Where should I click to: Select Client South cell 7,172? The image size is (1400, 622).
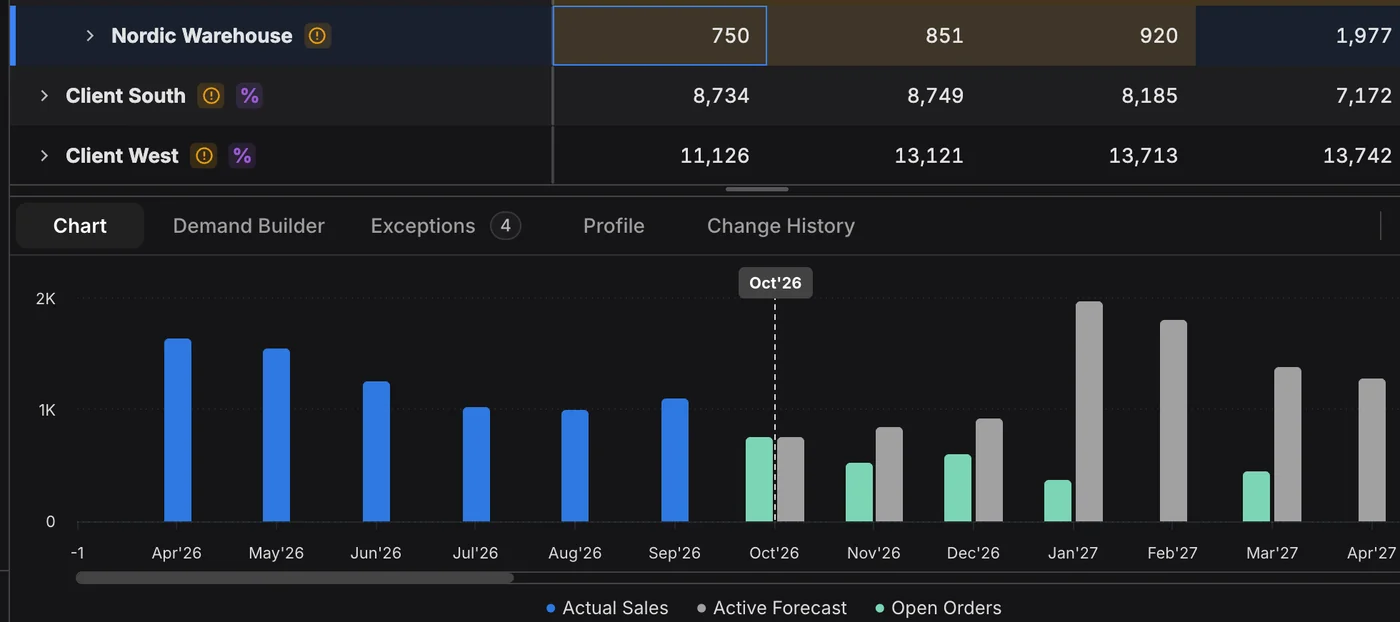pos(1298,96)
